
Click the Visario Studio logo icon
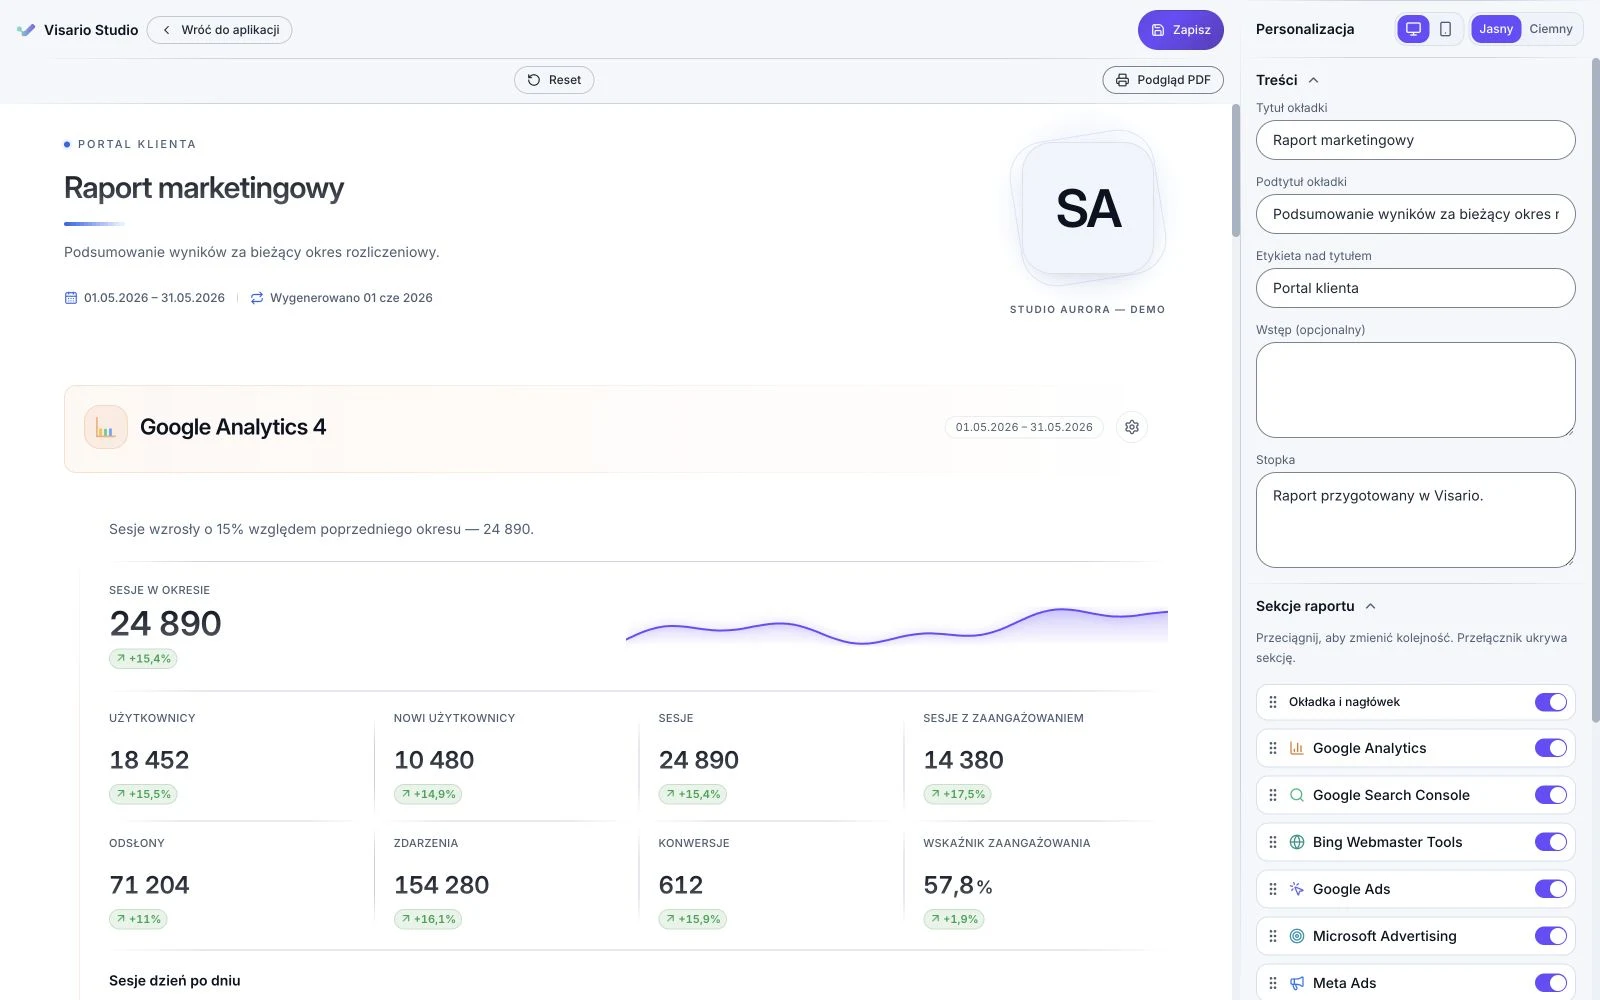pyautogui.click(x=26, y=30)
